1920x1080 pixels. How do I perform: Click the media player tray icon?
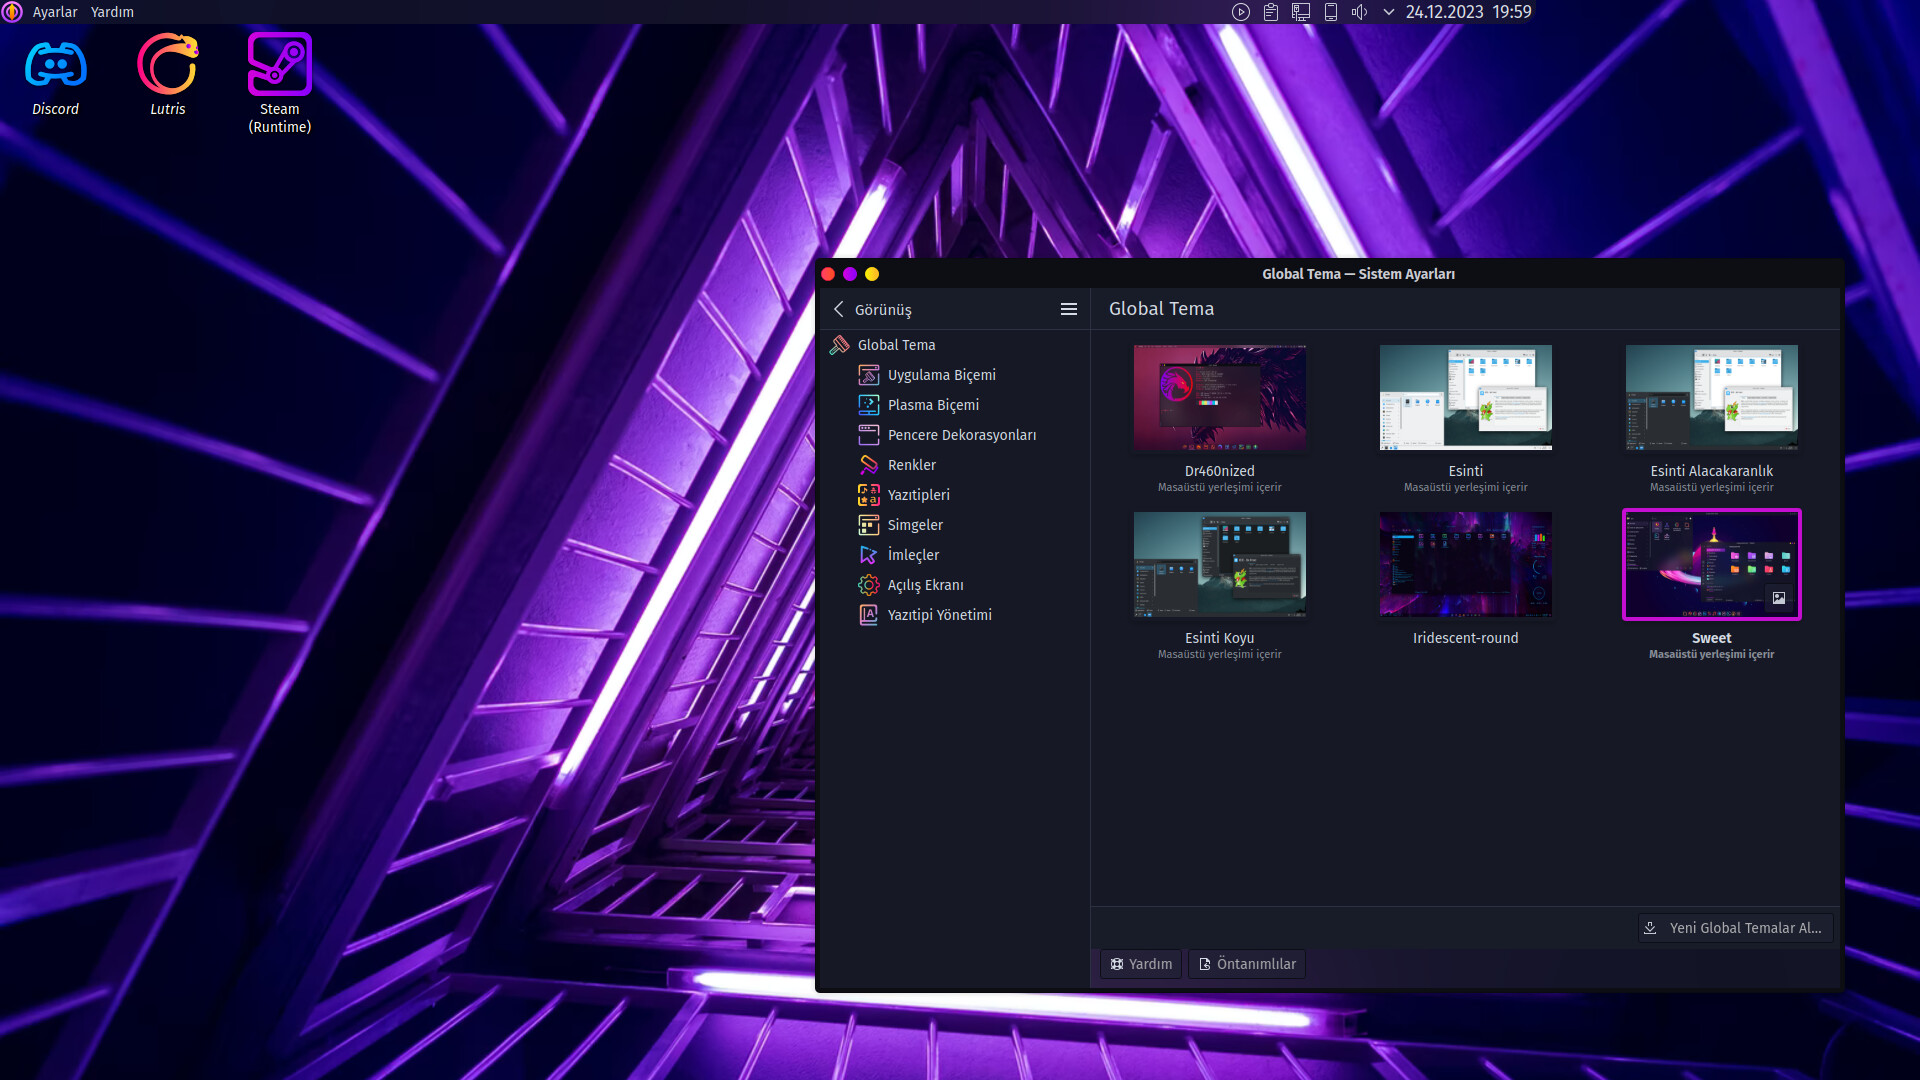(1240, 12)
